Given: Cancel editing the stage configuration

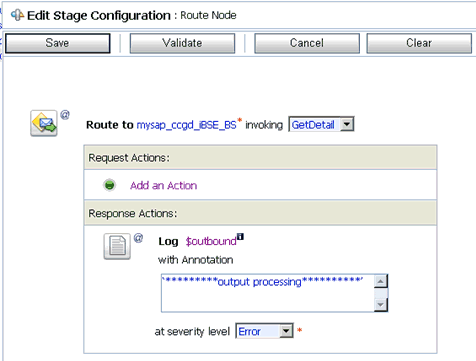Looking at the screenshot, I should 307,43.
